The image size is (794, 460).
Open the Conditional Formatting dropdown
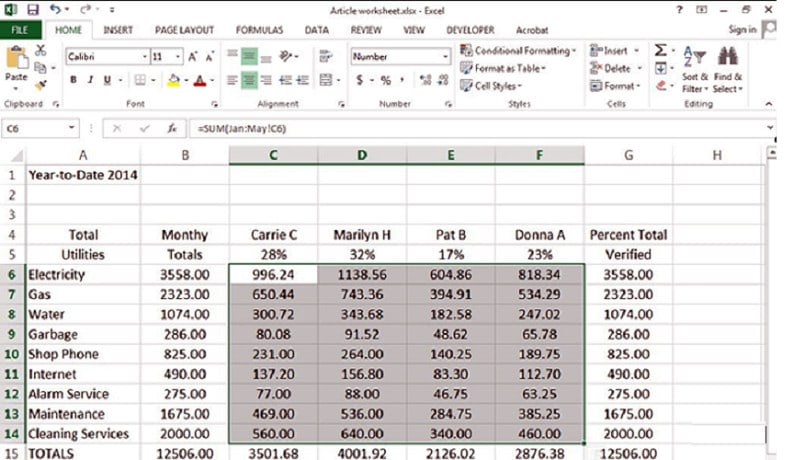[x=517, y=50]
